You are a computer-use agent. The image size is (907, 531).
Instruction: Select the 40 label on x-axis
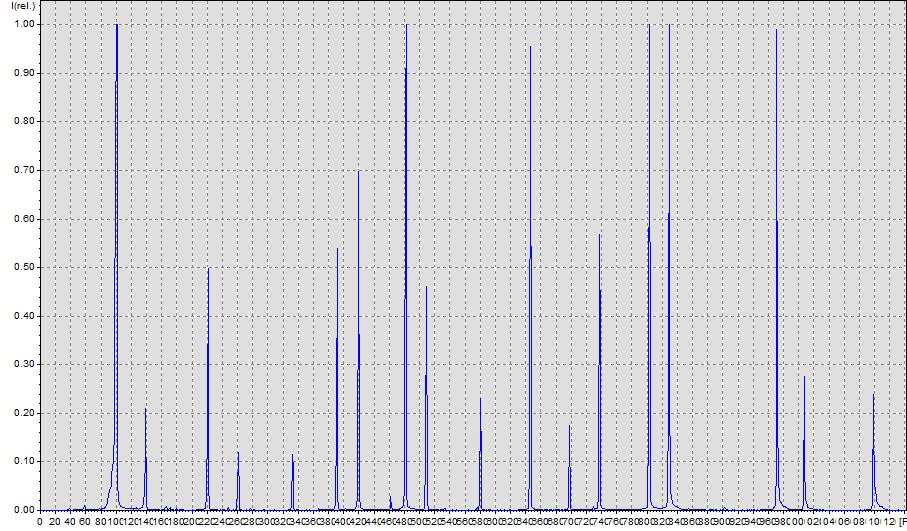(x=69, y=521)
